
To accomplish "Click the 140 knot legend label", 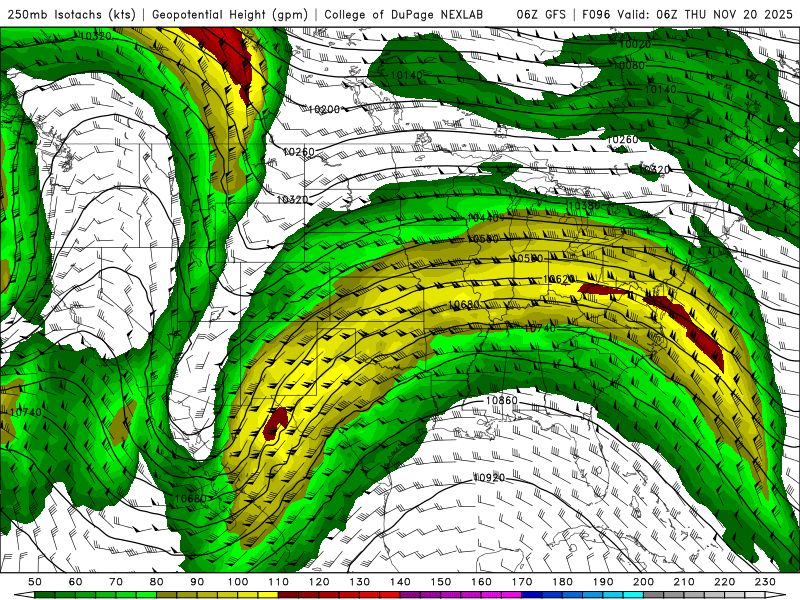I will tap(400, 582).
